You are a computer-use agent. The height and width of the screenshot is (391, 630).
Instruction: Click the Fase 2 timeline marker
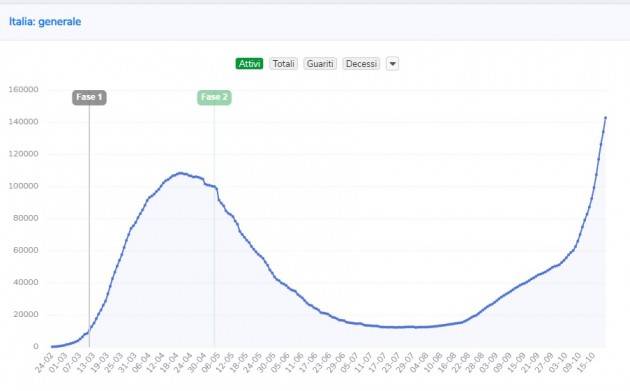pos(214,97)
